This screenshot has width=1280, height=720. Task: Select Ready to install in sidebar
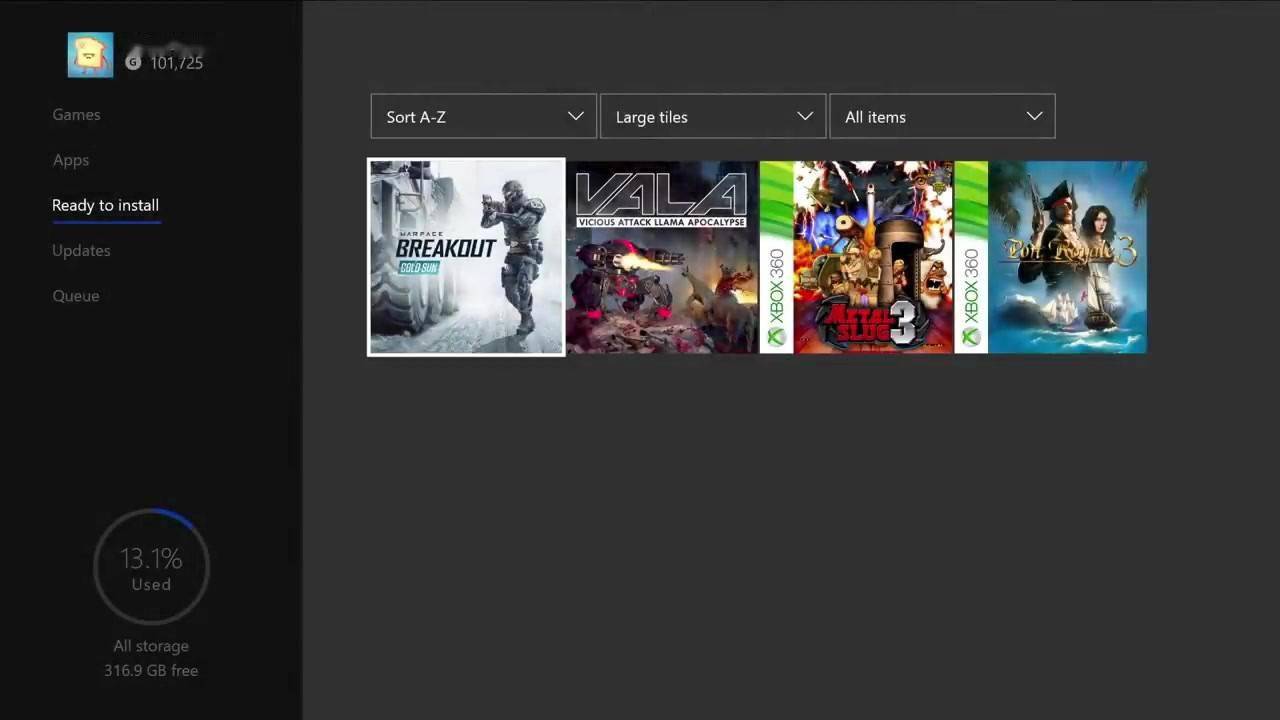[105, 205]
